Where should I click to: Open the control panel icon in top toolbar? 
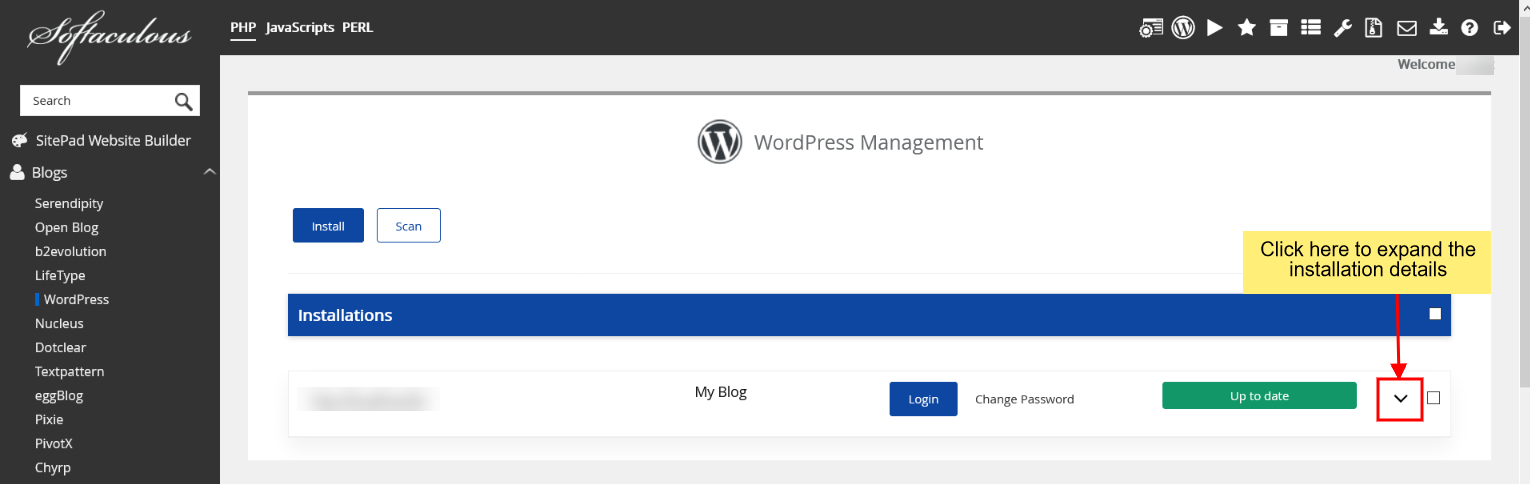coord(1151,28)
